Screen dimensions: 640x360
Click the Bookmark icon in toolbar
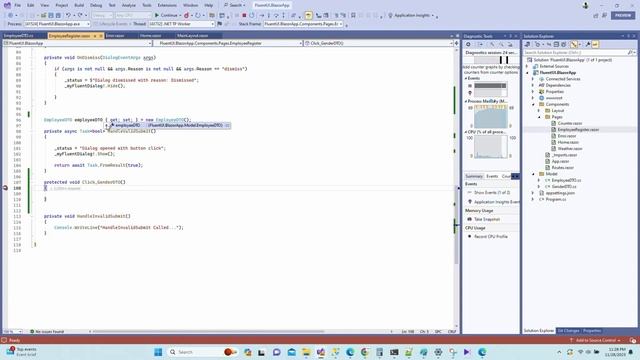[x=353, y=15]
